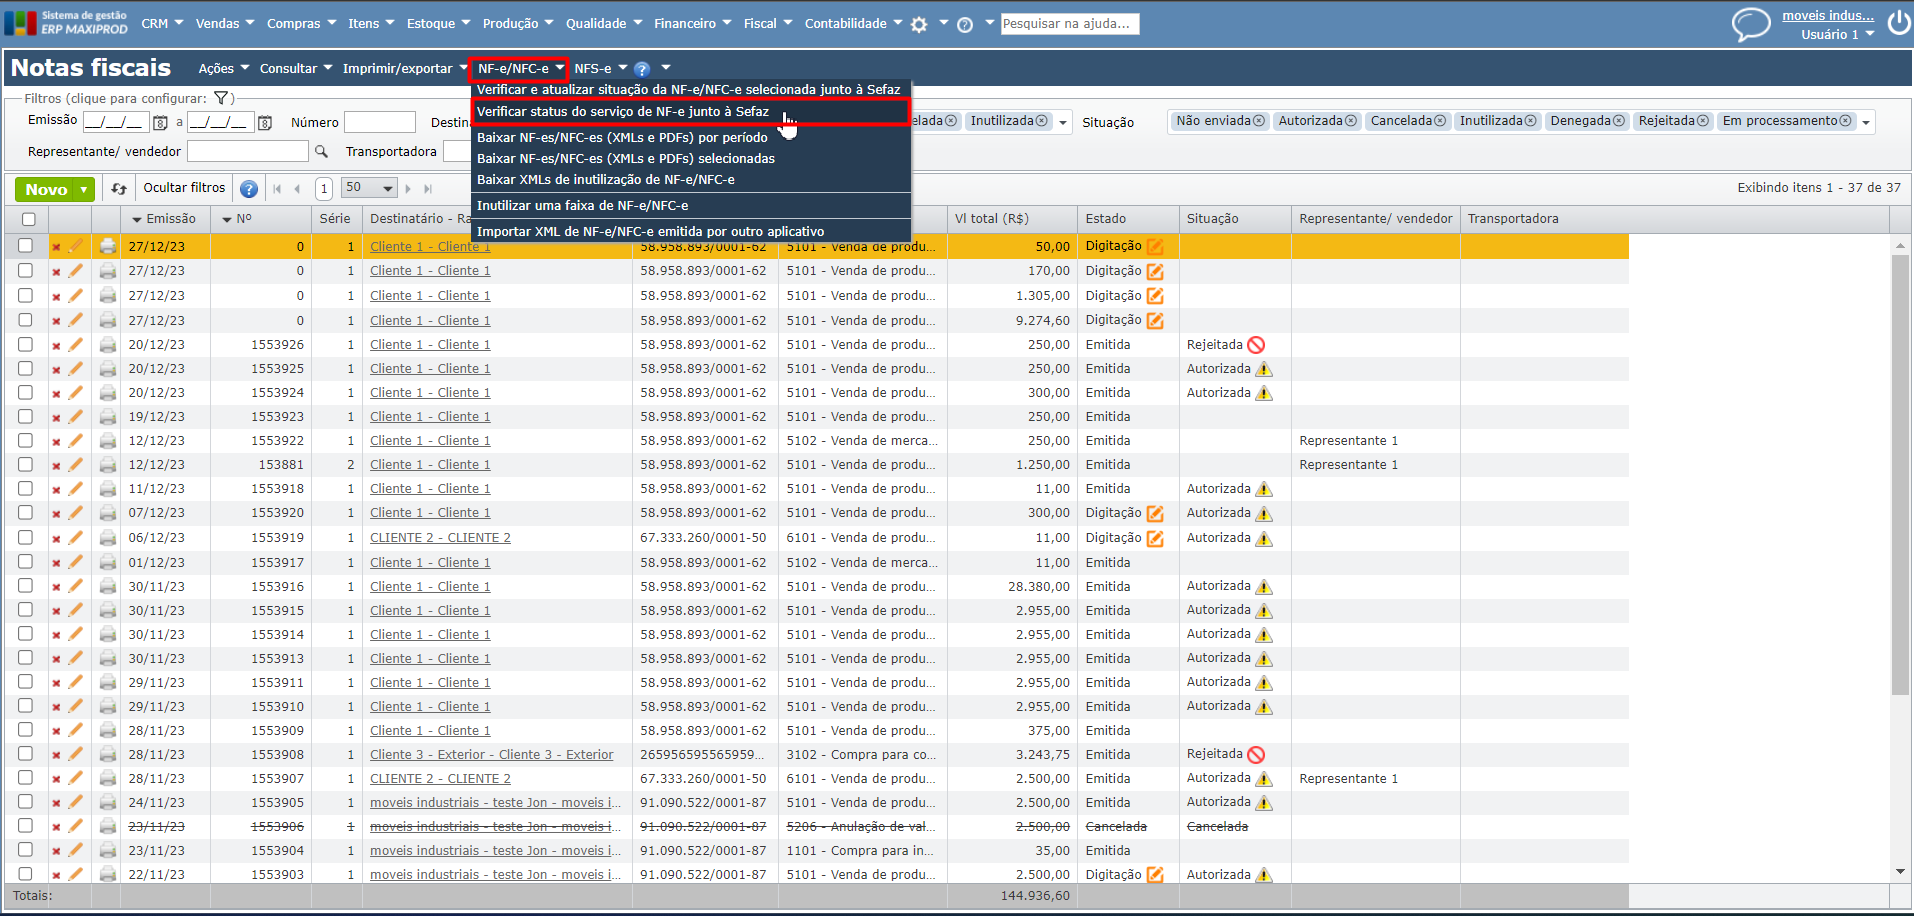
Task: Focus the Número filter input
Action: pos(380,122)
